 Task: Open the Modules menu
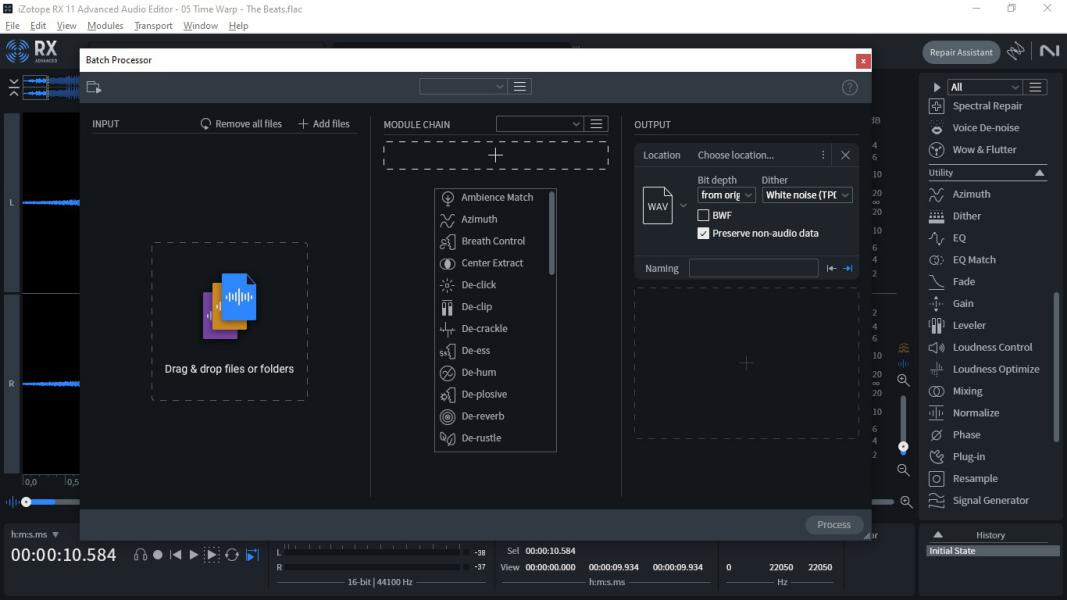click(x=105, y=26)
